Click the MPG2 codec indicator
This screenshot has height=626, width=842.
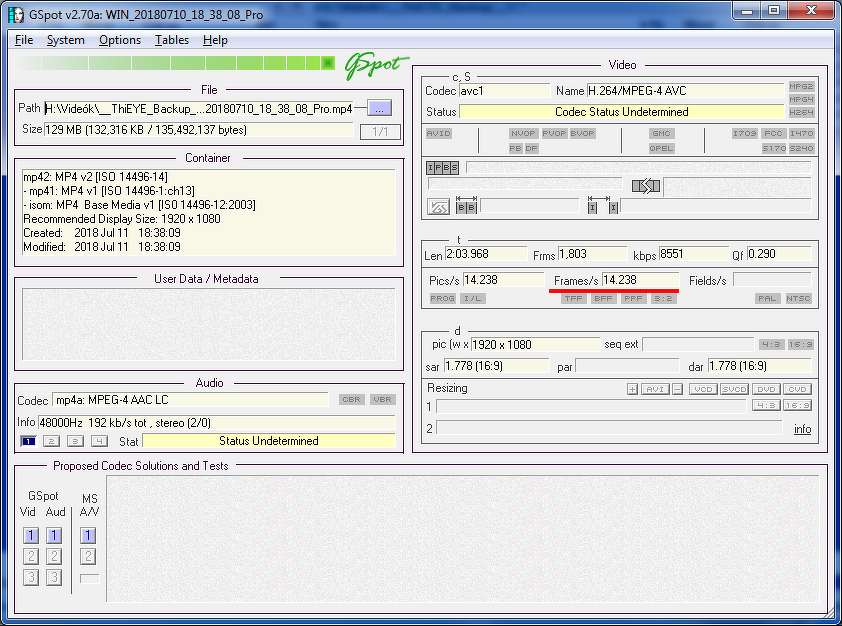[801, 86]
